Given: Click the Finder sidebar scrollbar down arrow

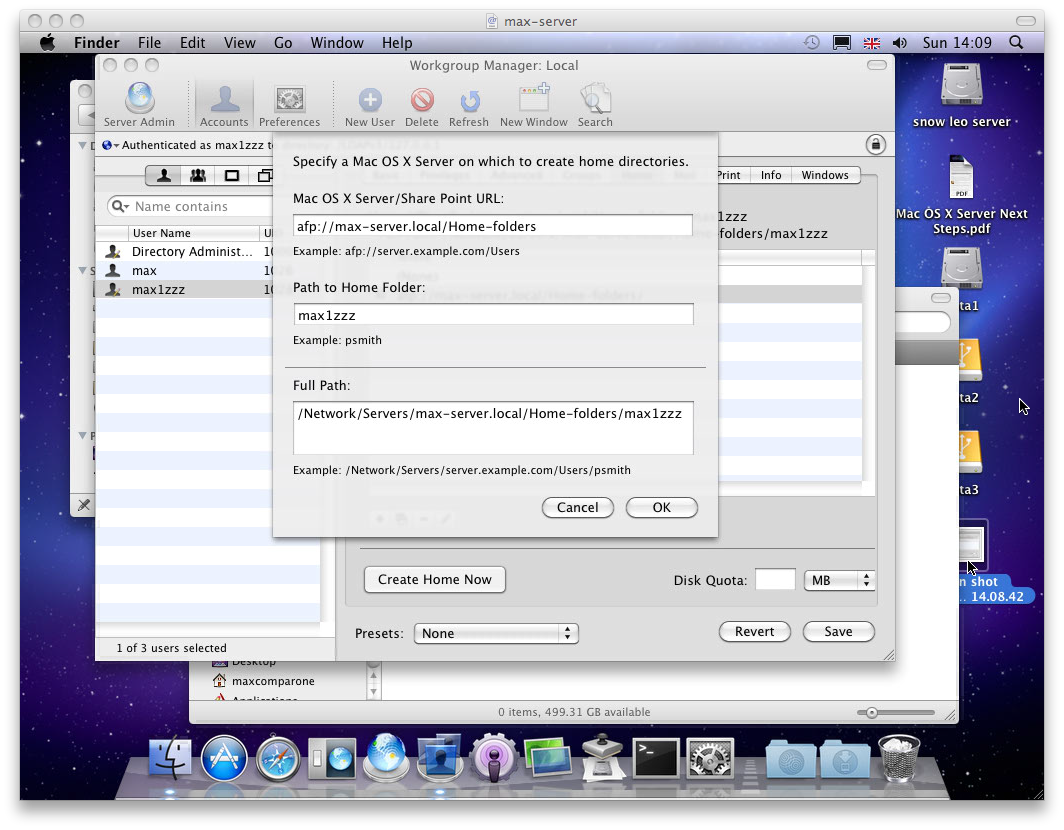Looking at the screenshot, I should (x=373, y=692).
